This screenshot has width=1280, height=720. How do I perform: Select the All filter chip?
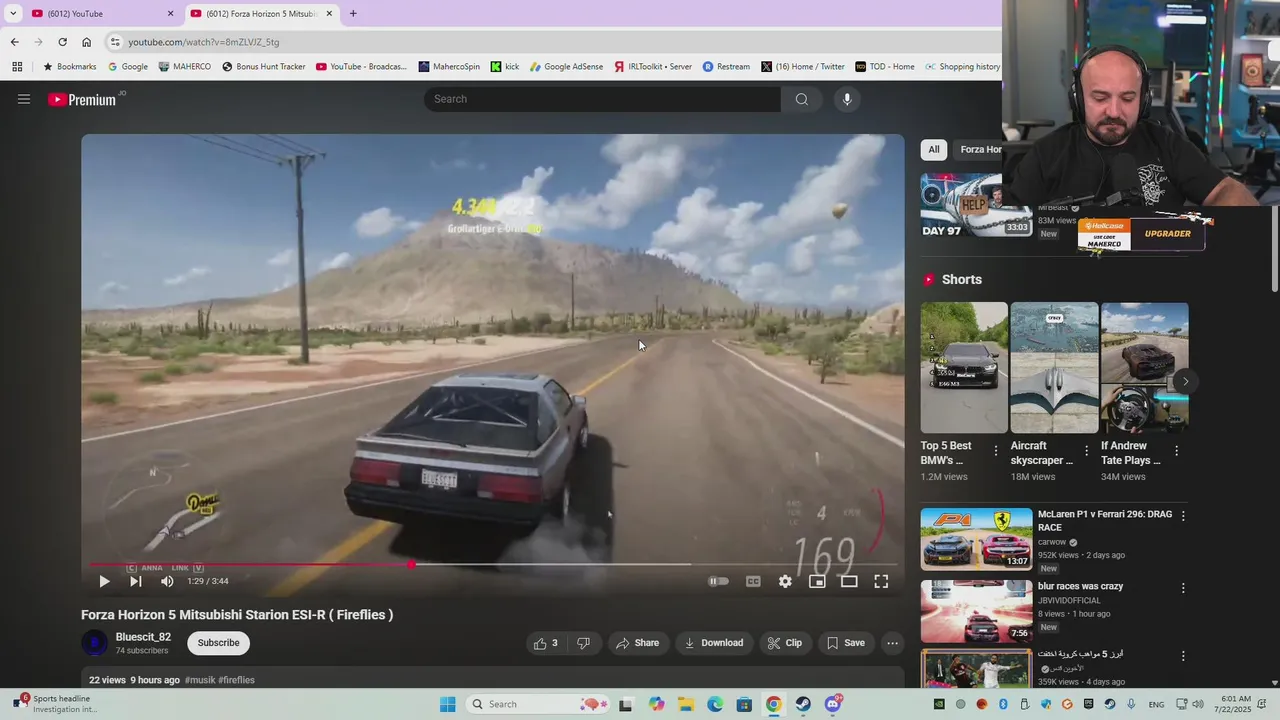click(934, 150)
